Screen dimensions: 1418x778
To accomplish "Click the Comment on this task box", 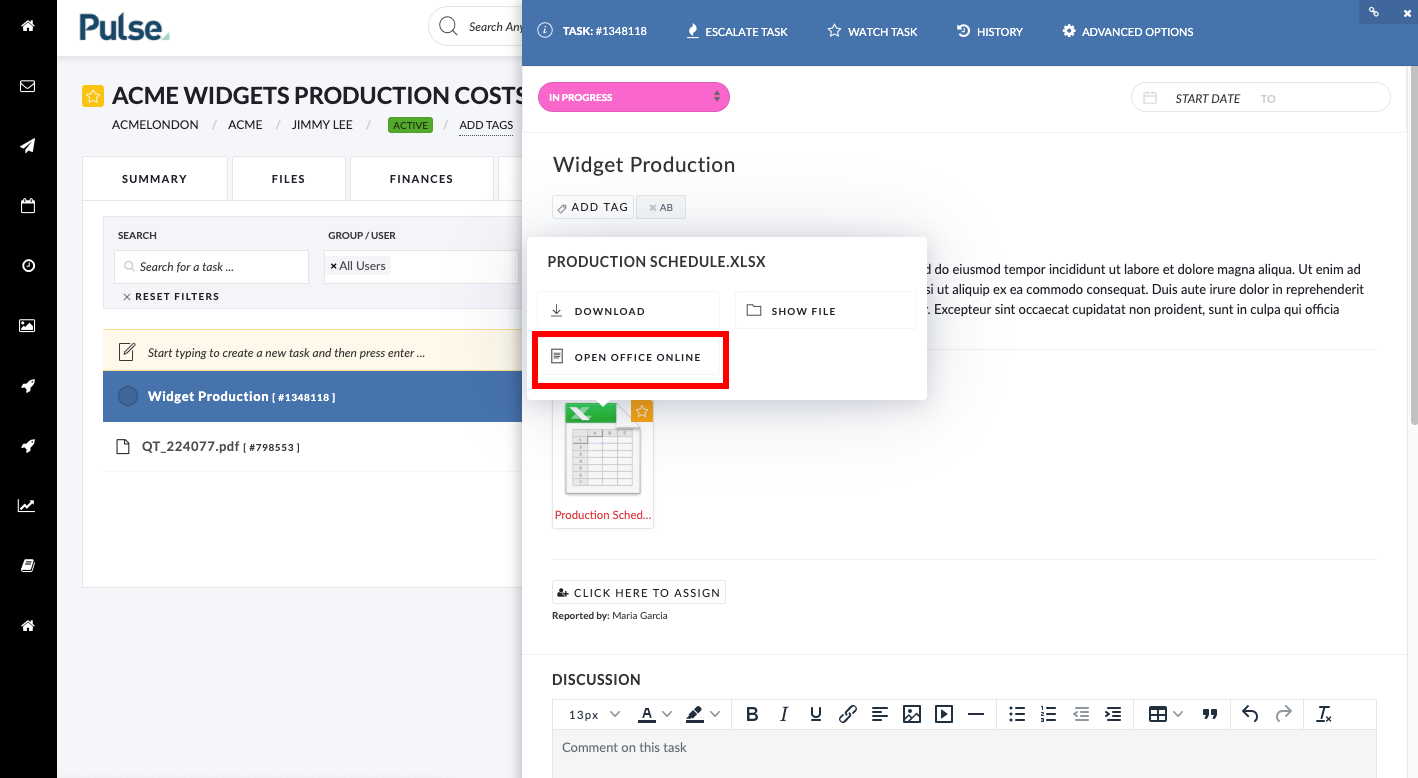I will click(x=964, y=754).
